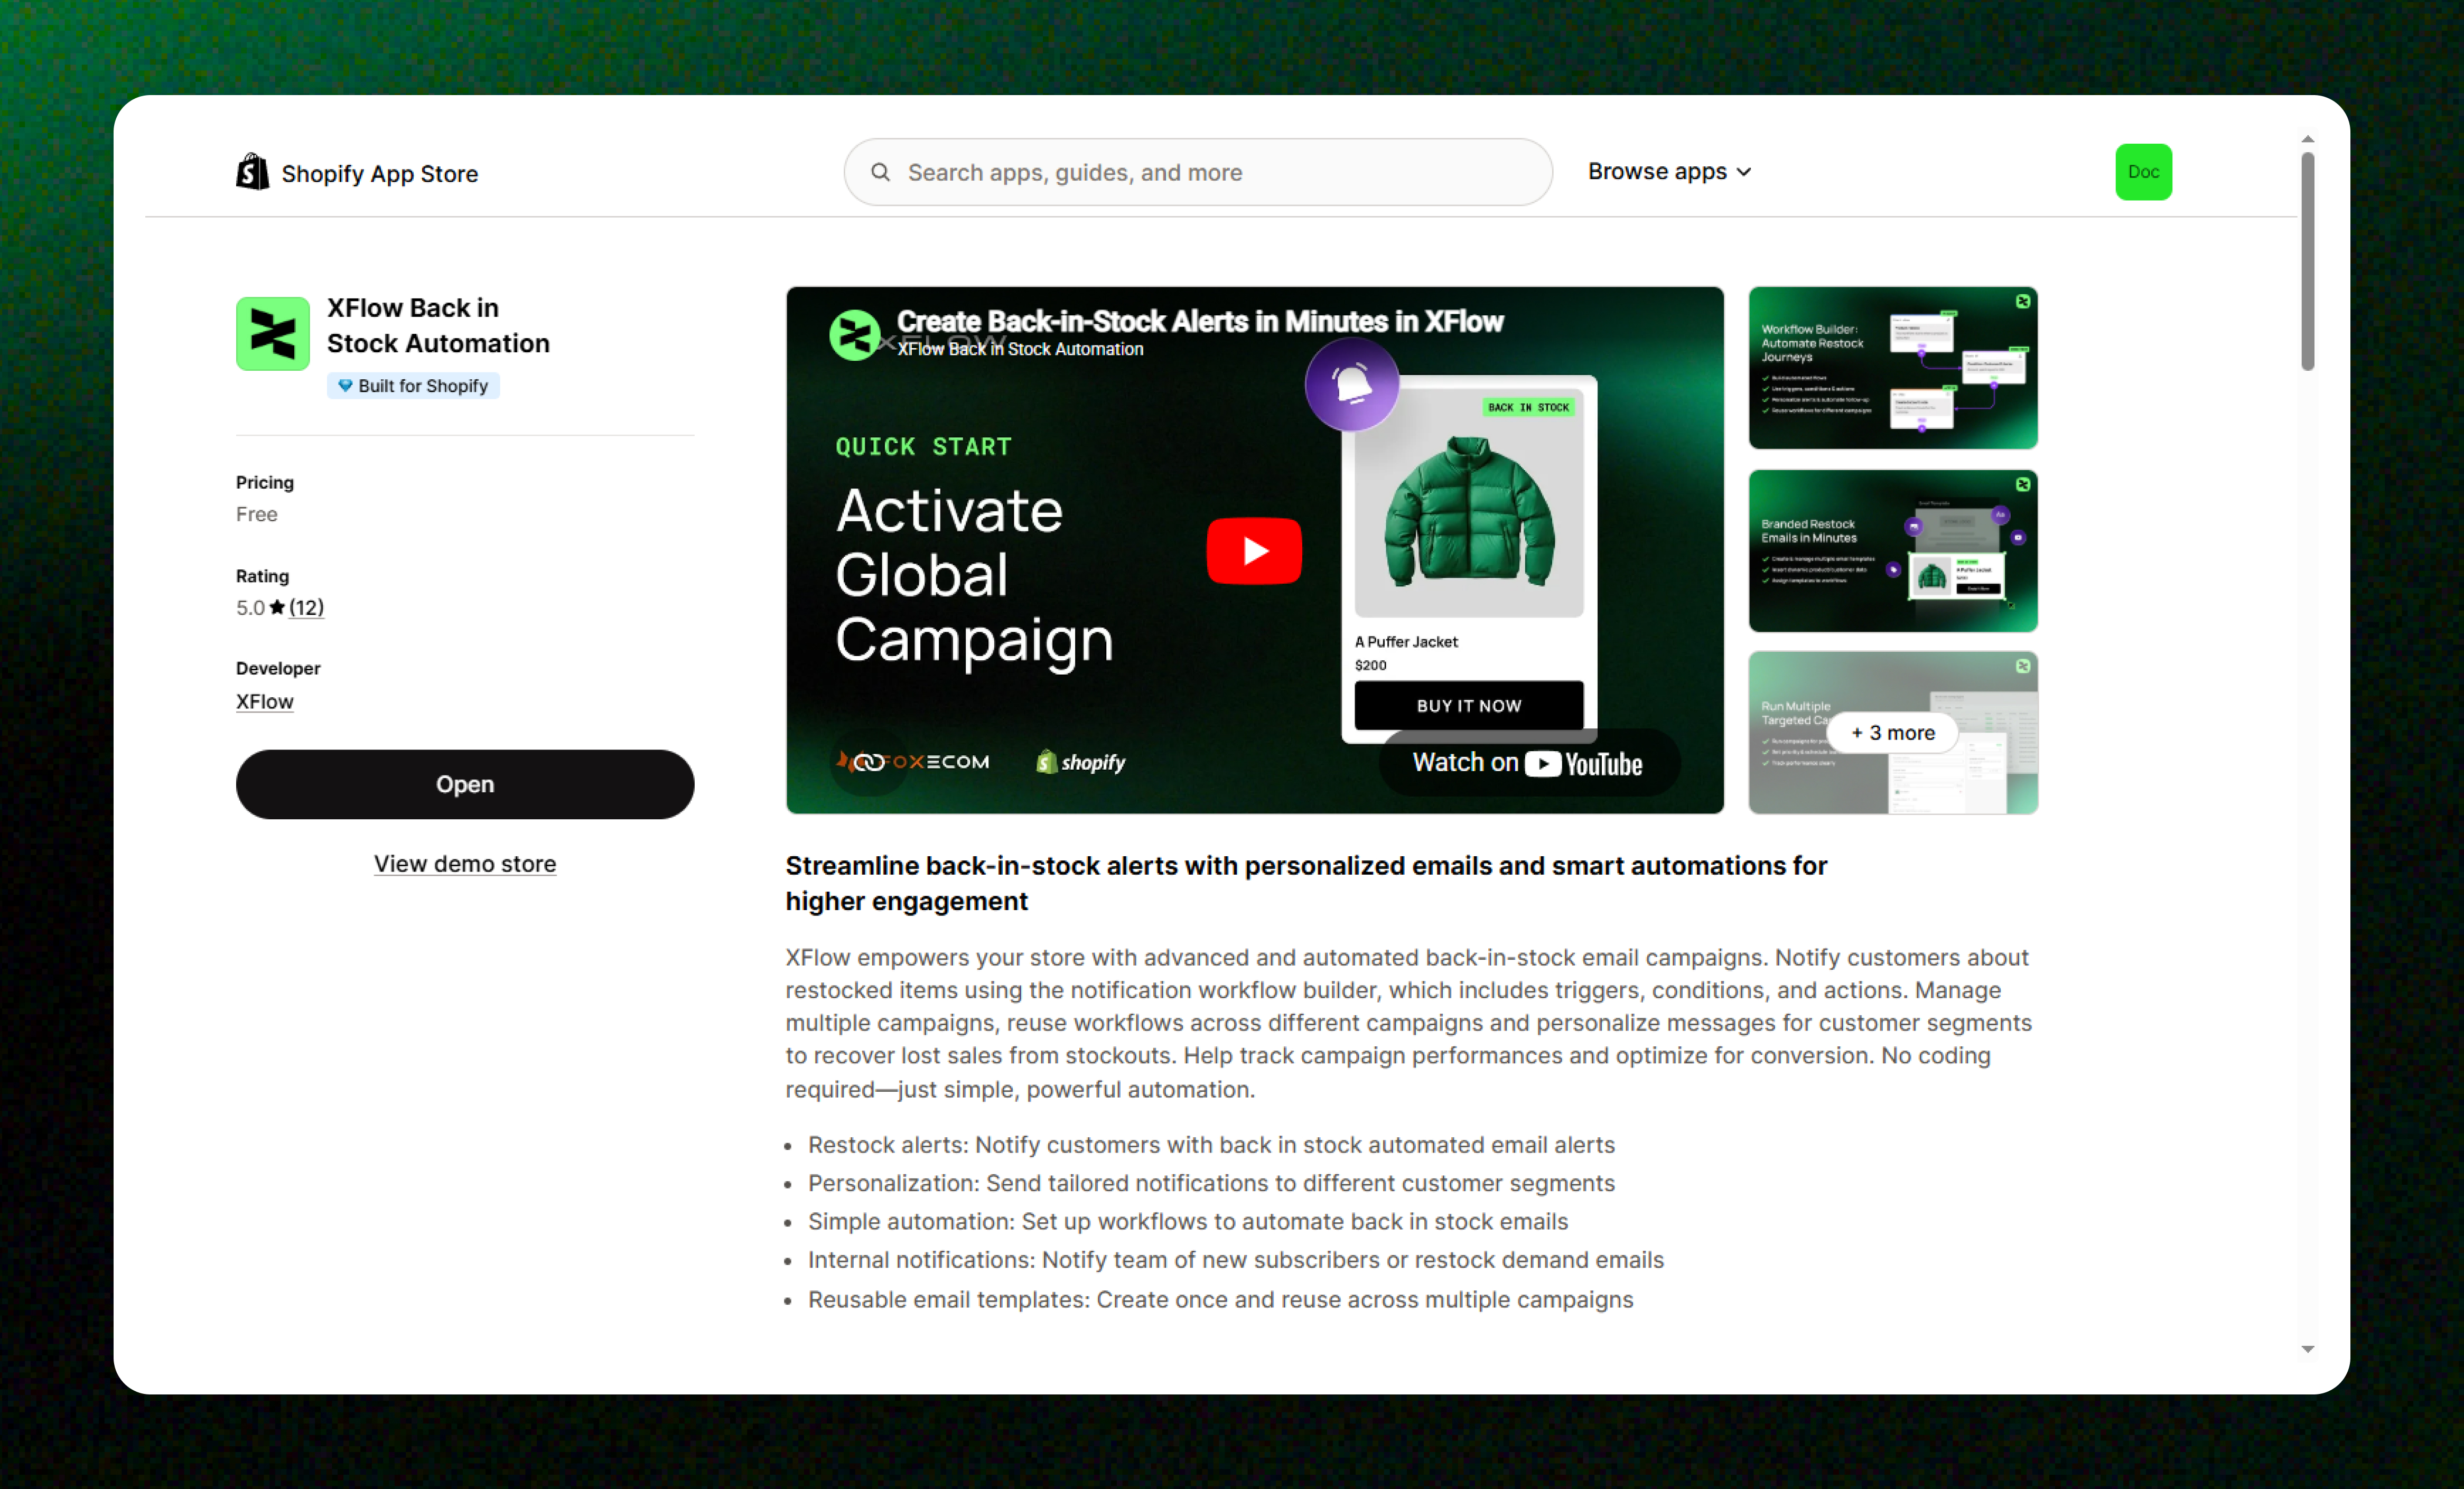Open the 12 reviews link
2464x1489 pixels.
(306, 607)
